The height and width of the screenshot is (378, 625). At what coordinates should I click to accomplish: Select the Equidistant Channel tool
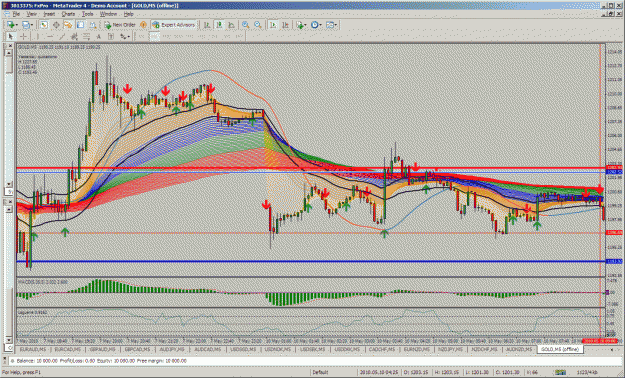pos(74,37)
